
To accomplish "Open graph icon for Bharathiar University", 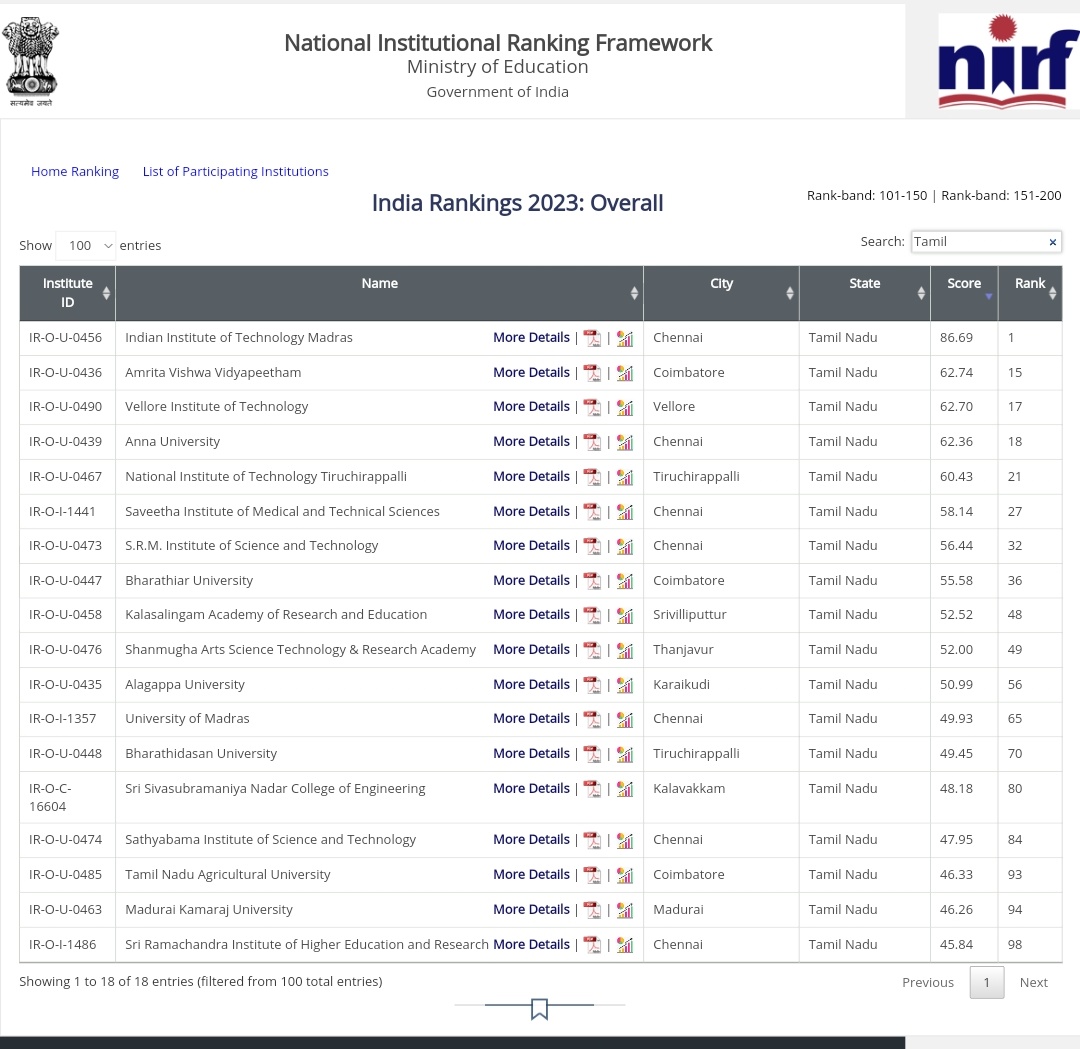I will coord(625,581).
